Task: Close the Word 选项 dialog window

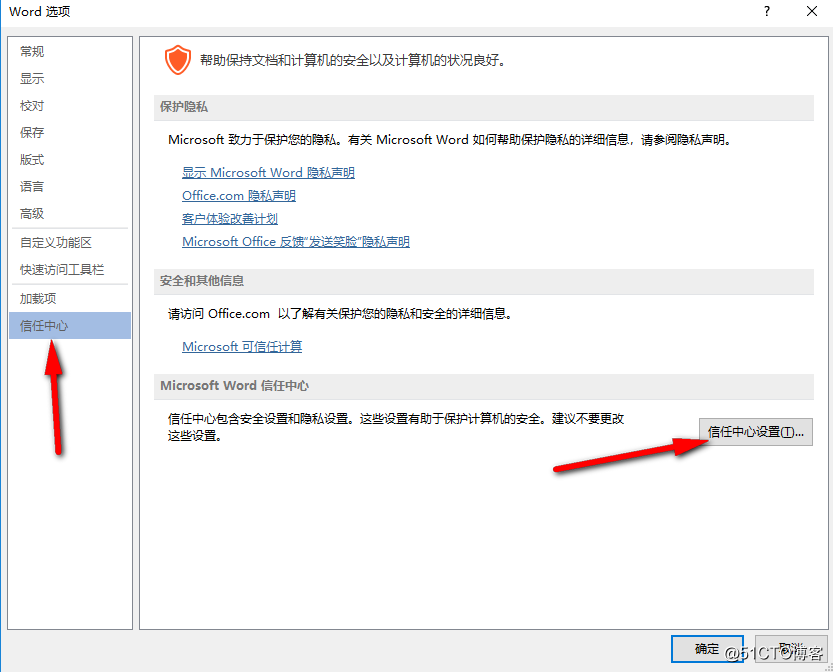Action: 812,11
